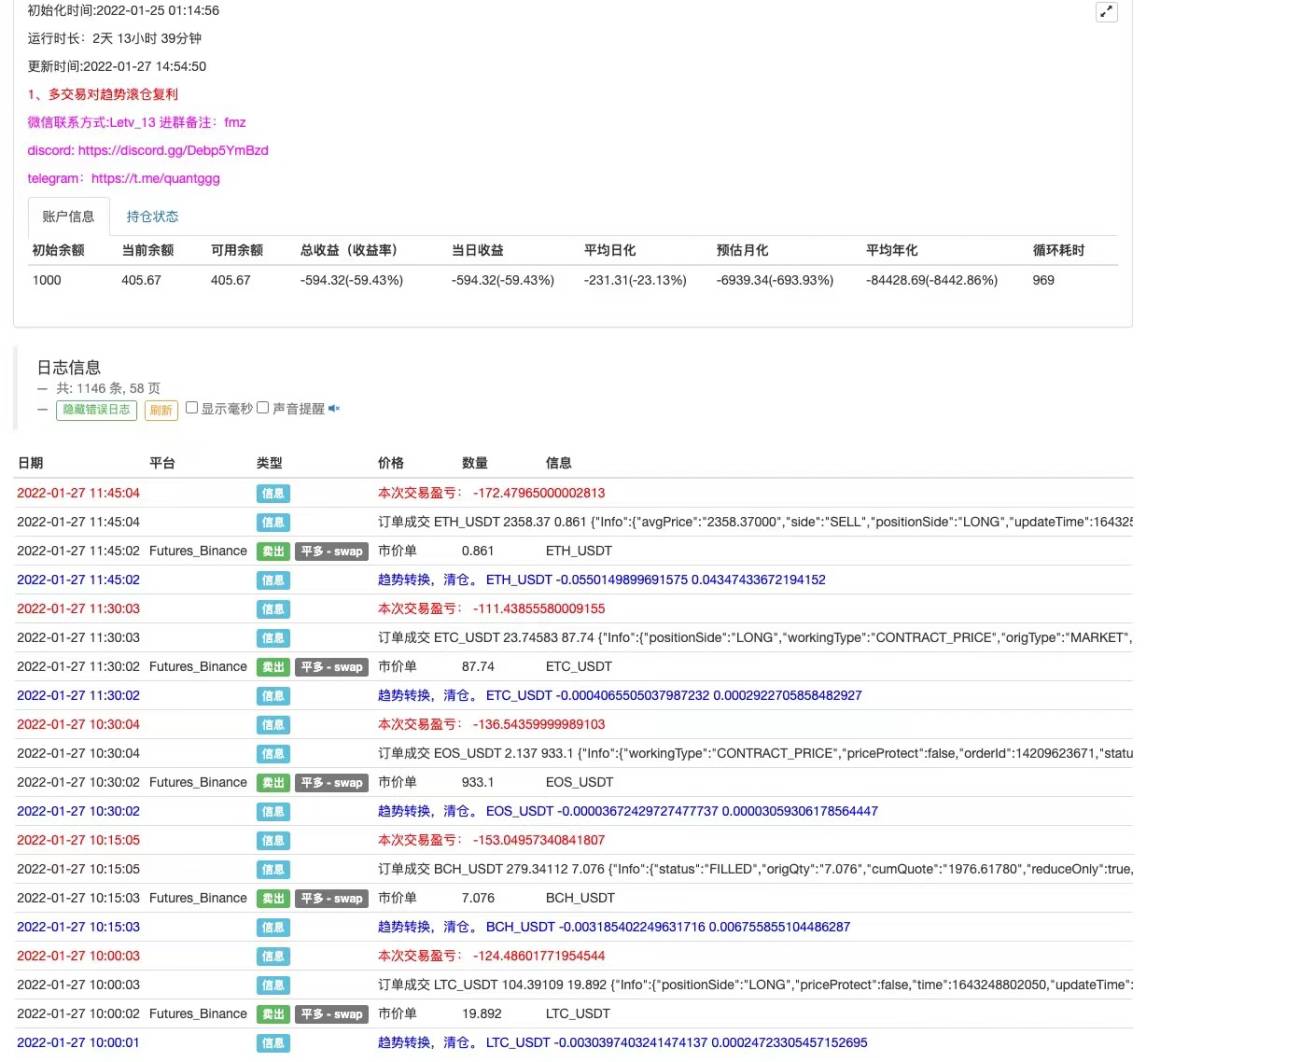
Task: Click quantity 933.1 in EOS_USDT row
Action: pos(478,783)
